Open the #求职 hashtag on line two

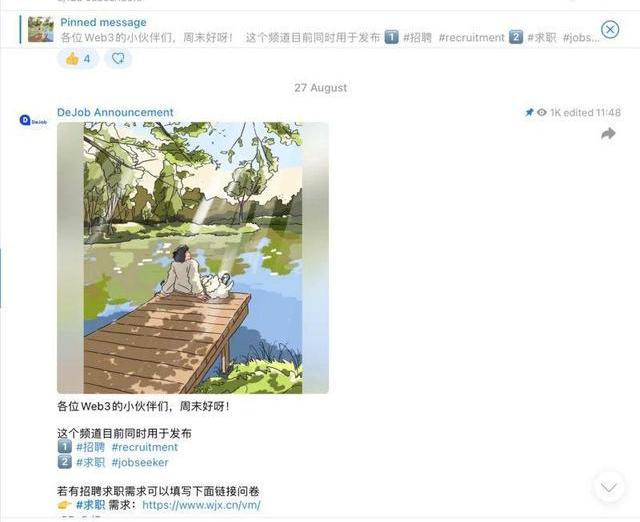(91, 462)
